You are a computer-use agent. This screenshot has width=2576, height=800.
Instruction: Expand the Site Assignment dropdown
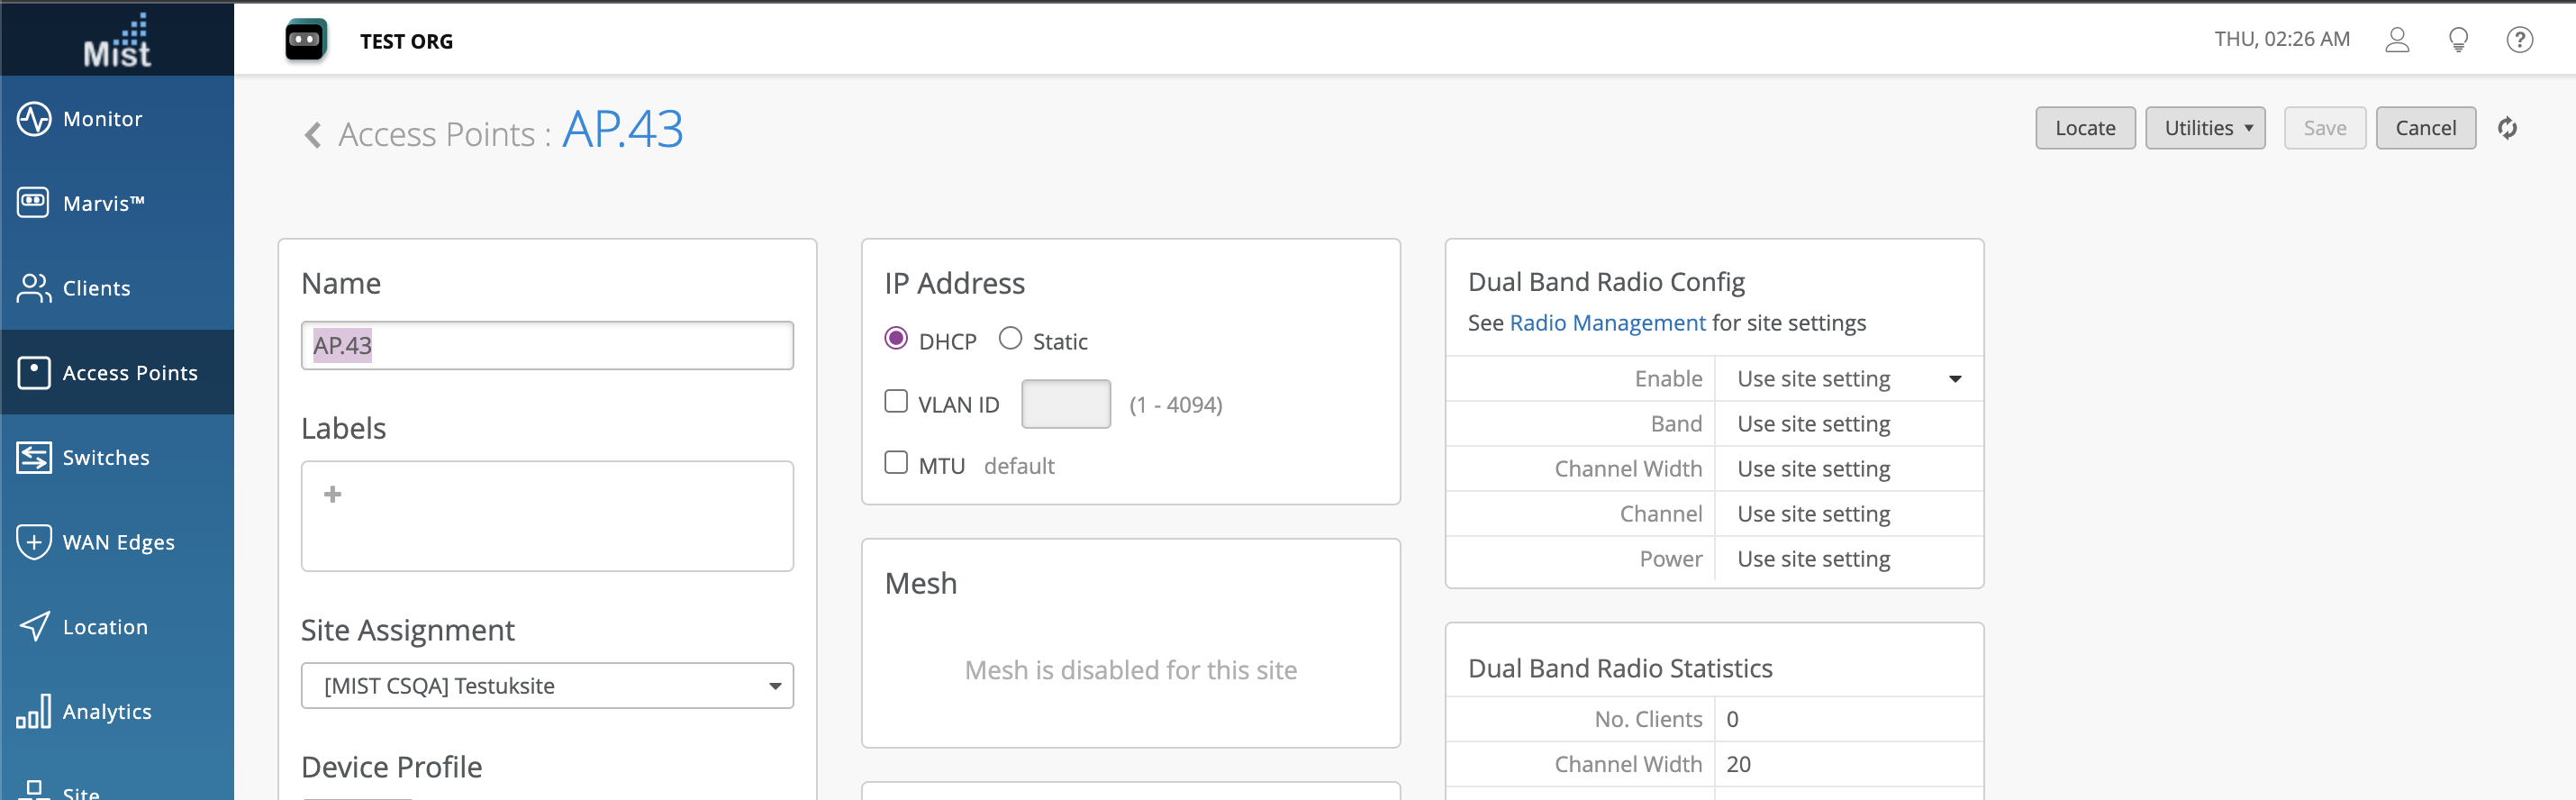pos(547,686)
